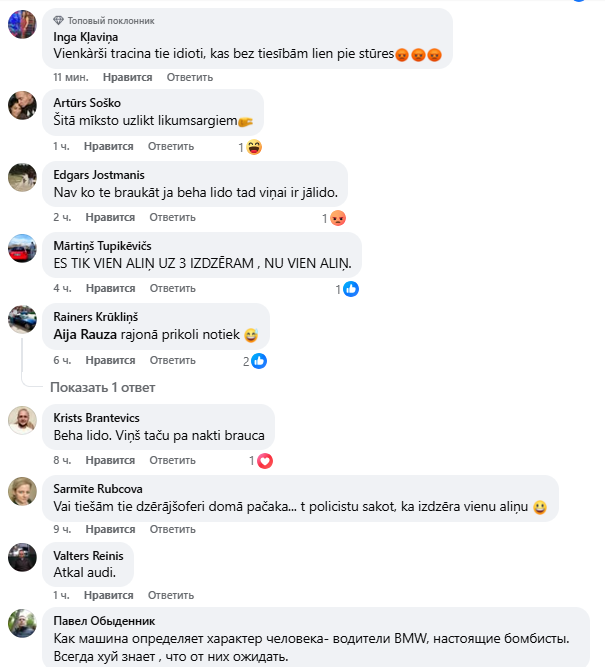Click the 8 ч. timestamp on Krists' comment

62,460
